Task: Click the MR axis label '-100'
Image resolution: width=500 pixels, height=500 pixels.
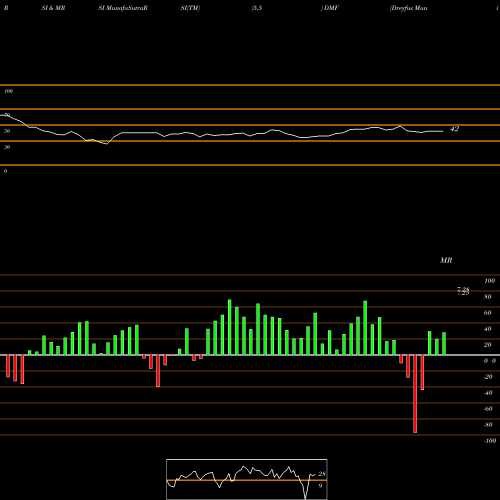Action: click(490, 441)
